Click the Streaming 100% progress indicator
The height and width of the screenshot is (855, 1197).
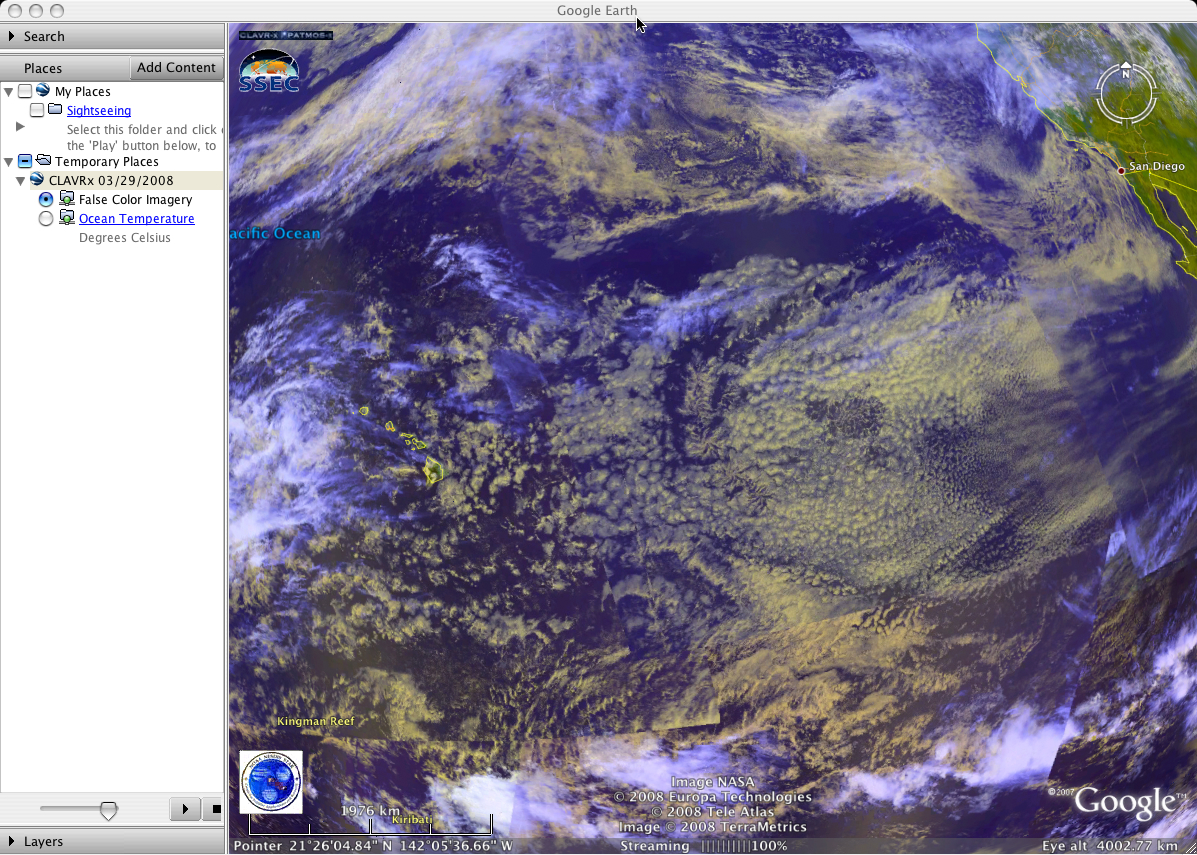point(704,846)
